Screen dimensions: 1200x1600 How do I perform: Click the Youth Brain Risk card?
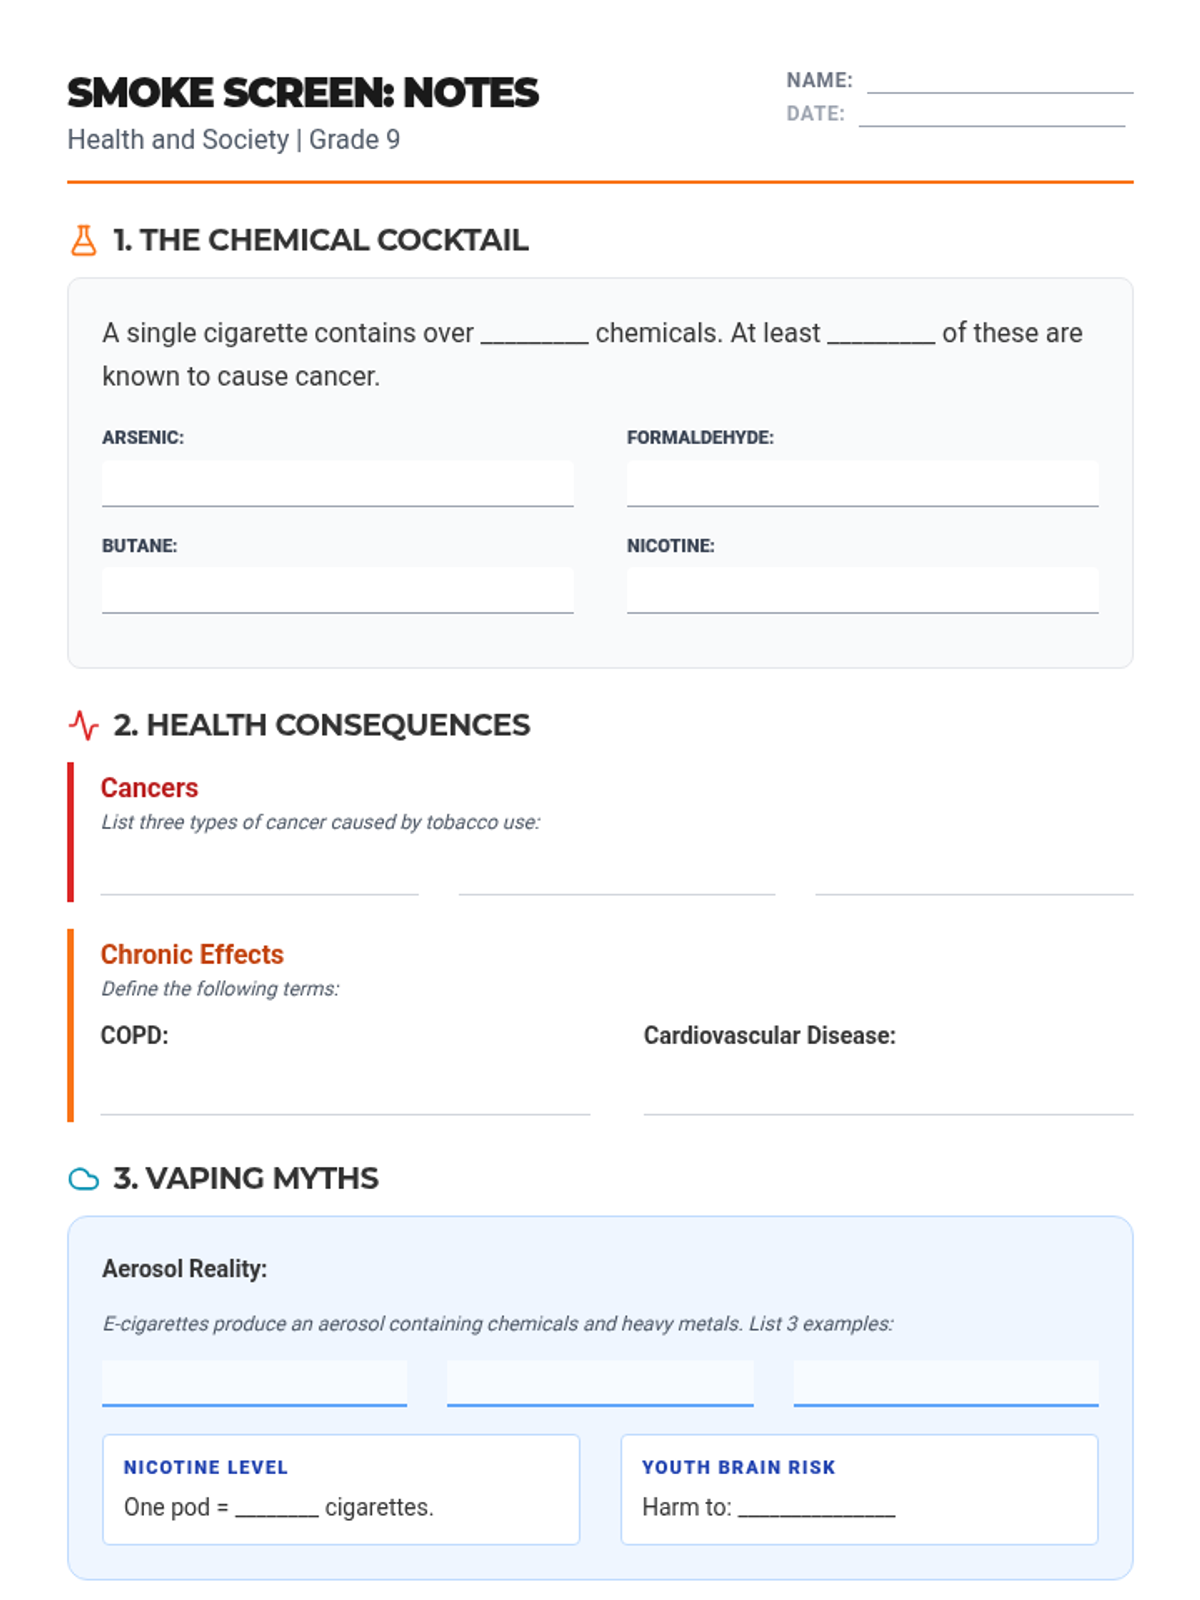(x=859, y=1489)
